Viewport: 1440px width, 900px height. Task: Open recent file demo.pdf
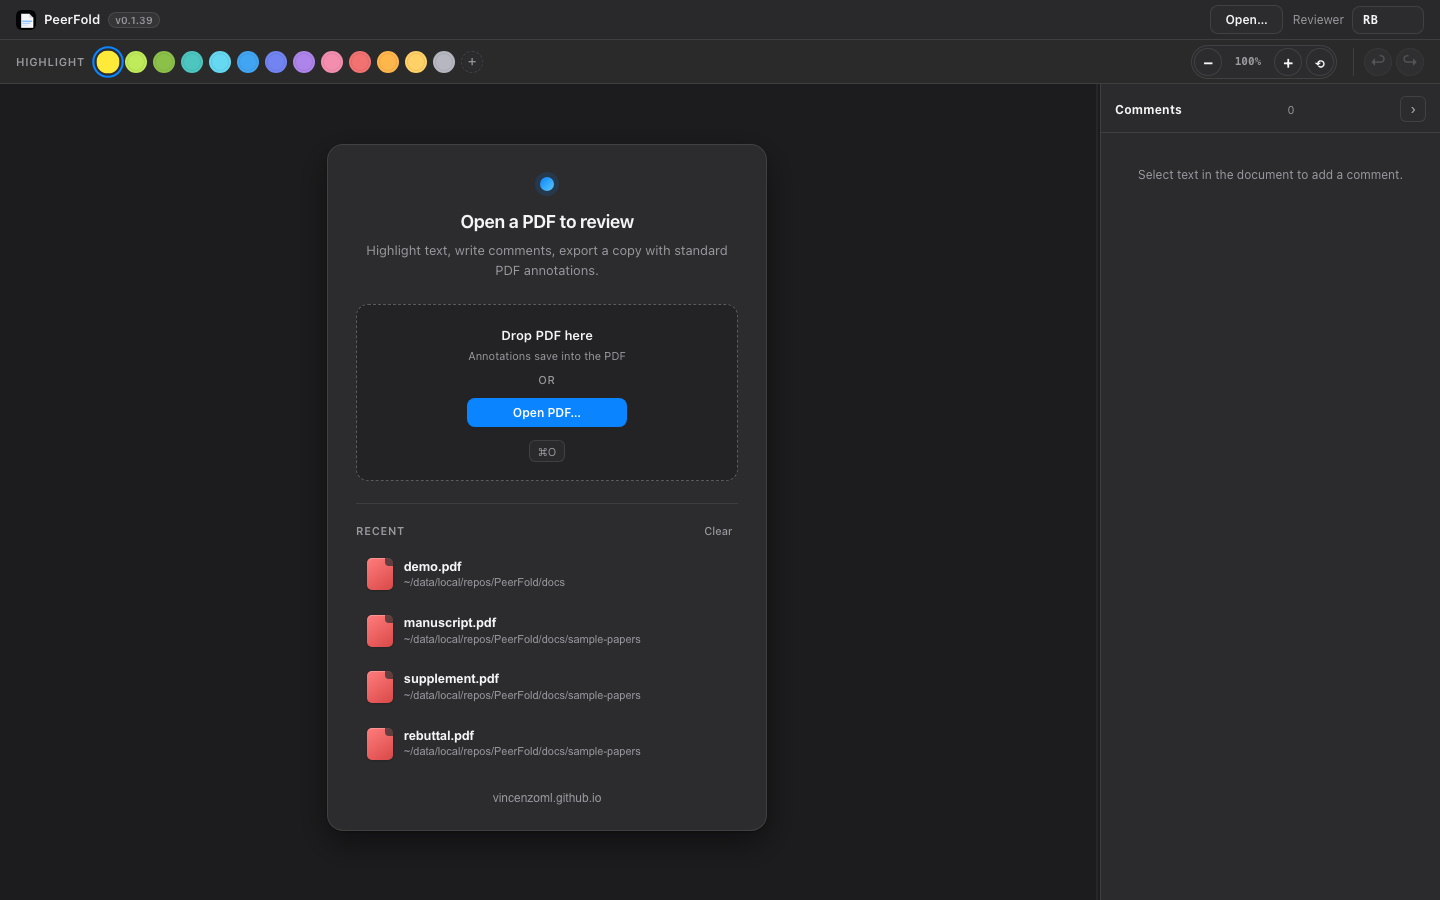tap(547, 574)
